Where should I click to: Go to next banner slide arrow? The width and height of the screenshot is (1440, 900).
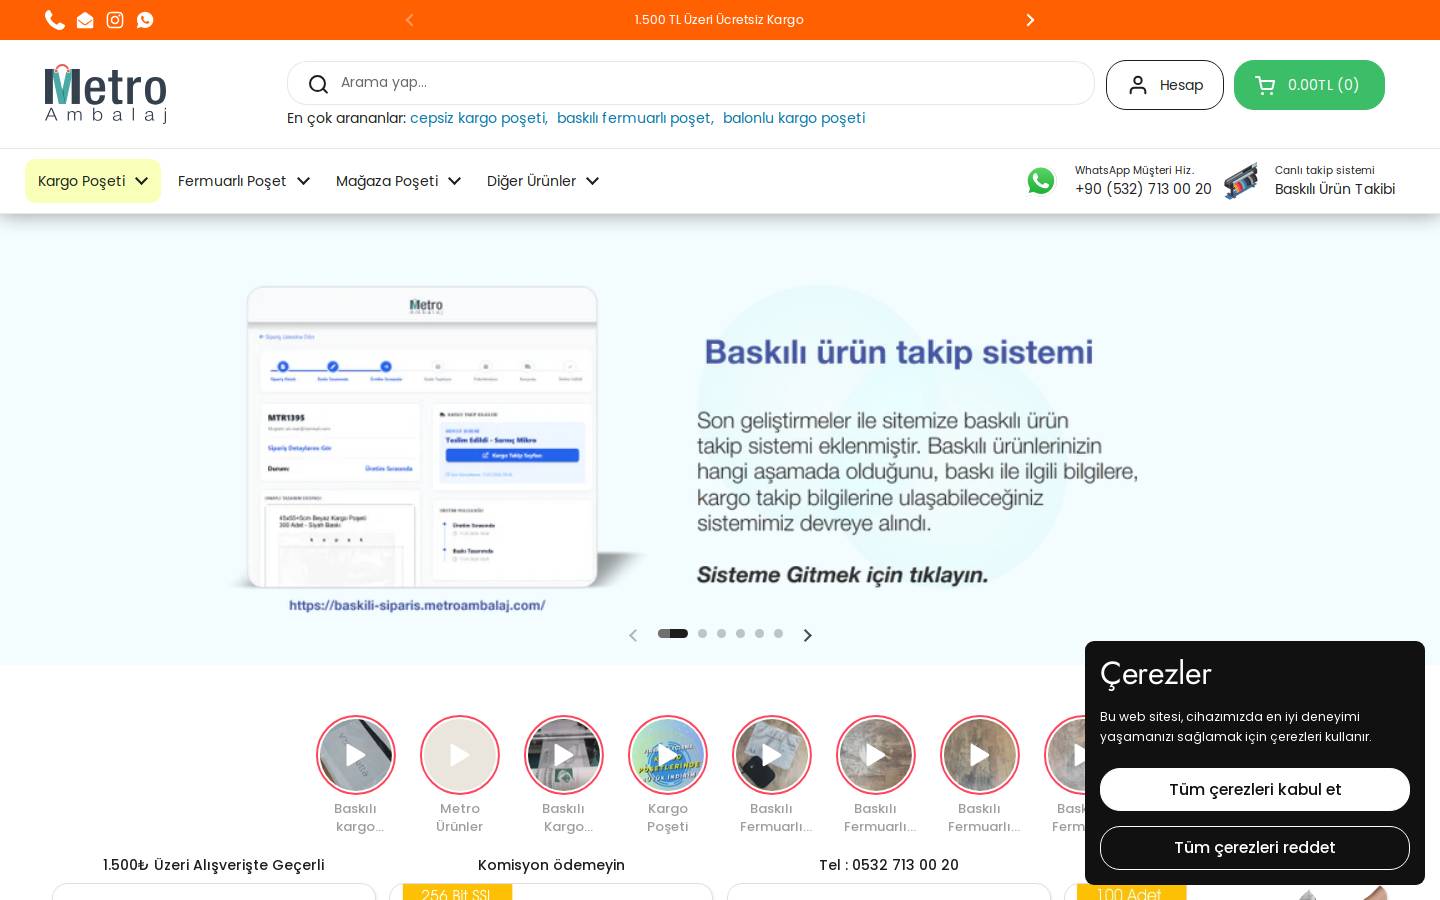tap(808, 635)
